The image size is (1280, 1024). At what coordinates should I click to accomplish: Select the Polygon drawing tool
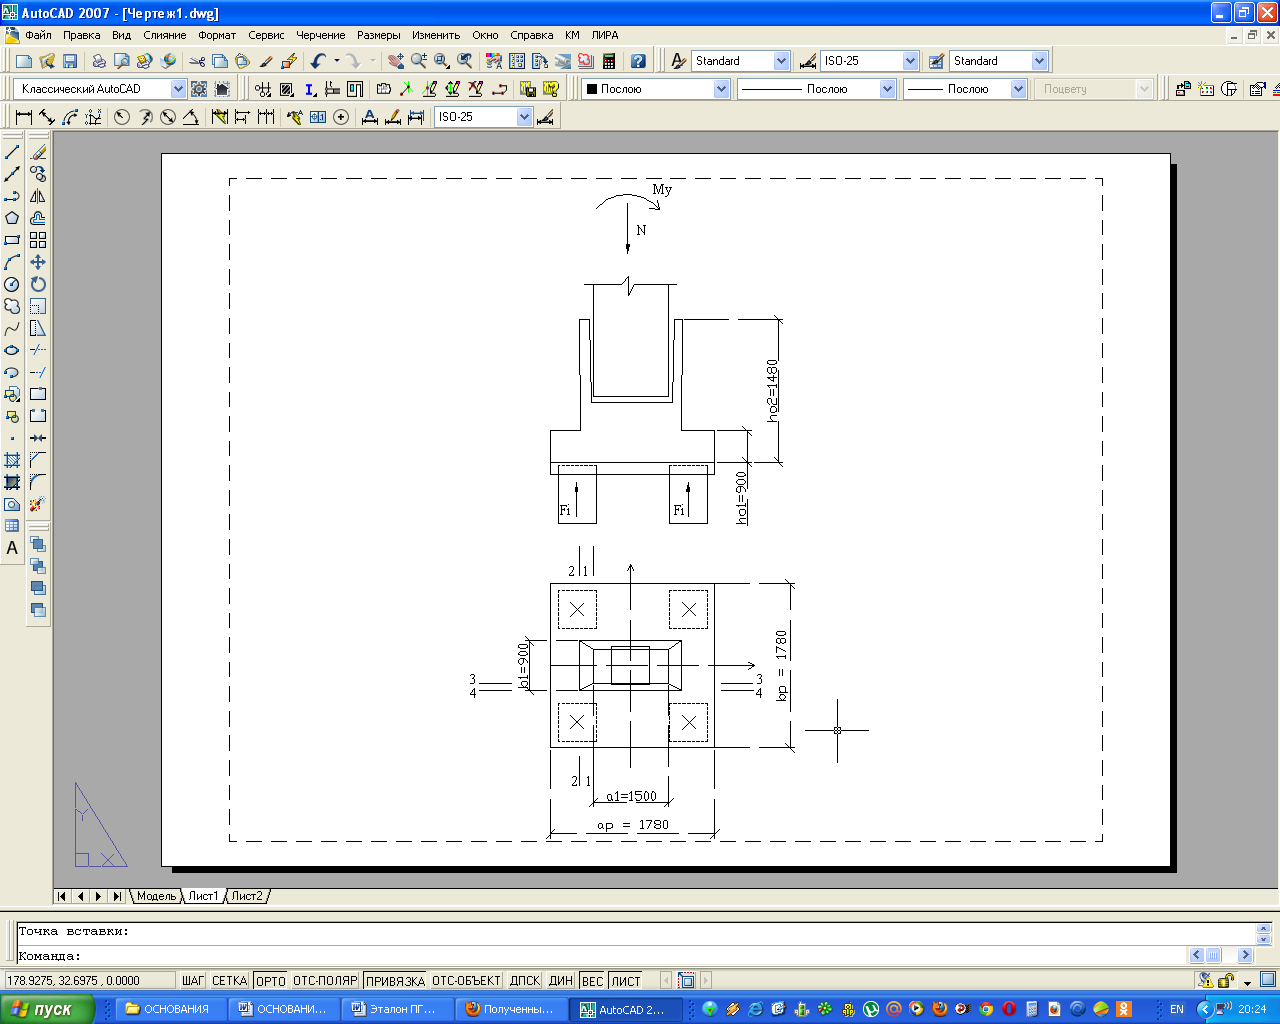click(x=12, y=218)
